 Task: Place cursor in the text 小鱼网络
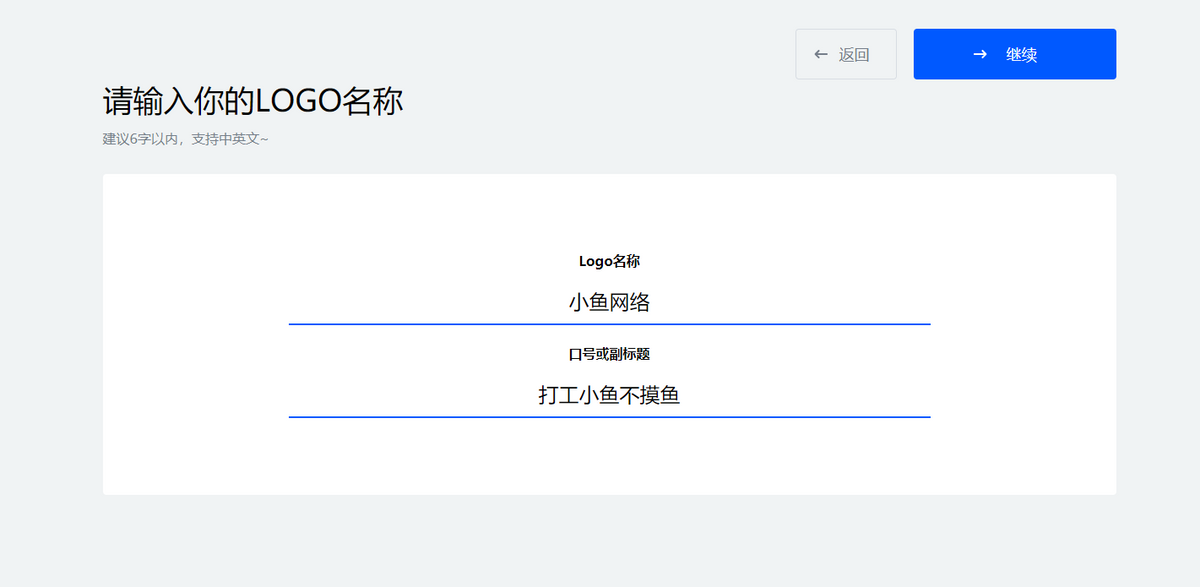pyautogui.click(x=609, y=302)
